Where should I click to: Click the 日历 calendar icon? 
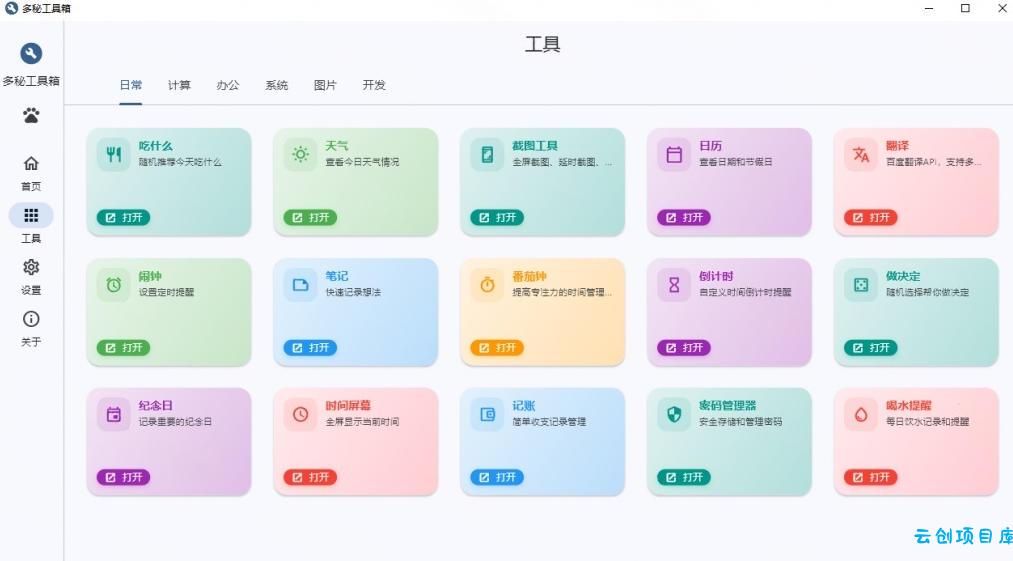pyautogui.click(x=674, y=154)
